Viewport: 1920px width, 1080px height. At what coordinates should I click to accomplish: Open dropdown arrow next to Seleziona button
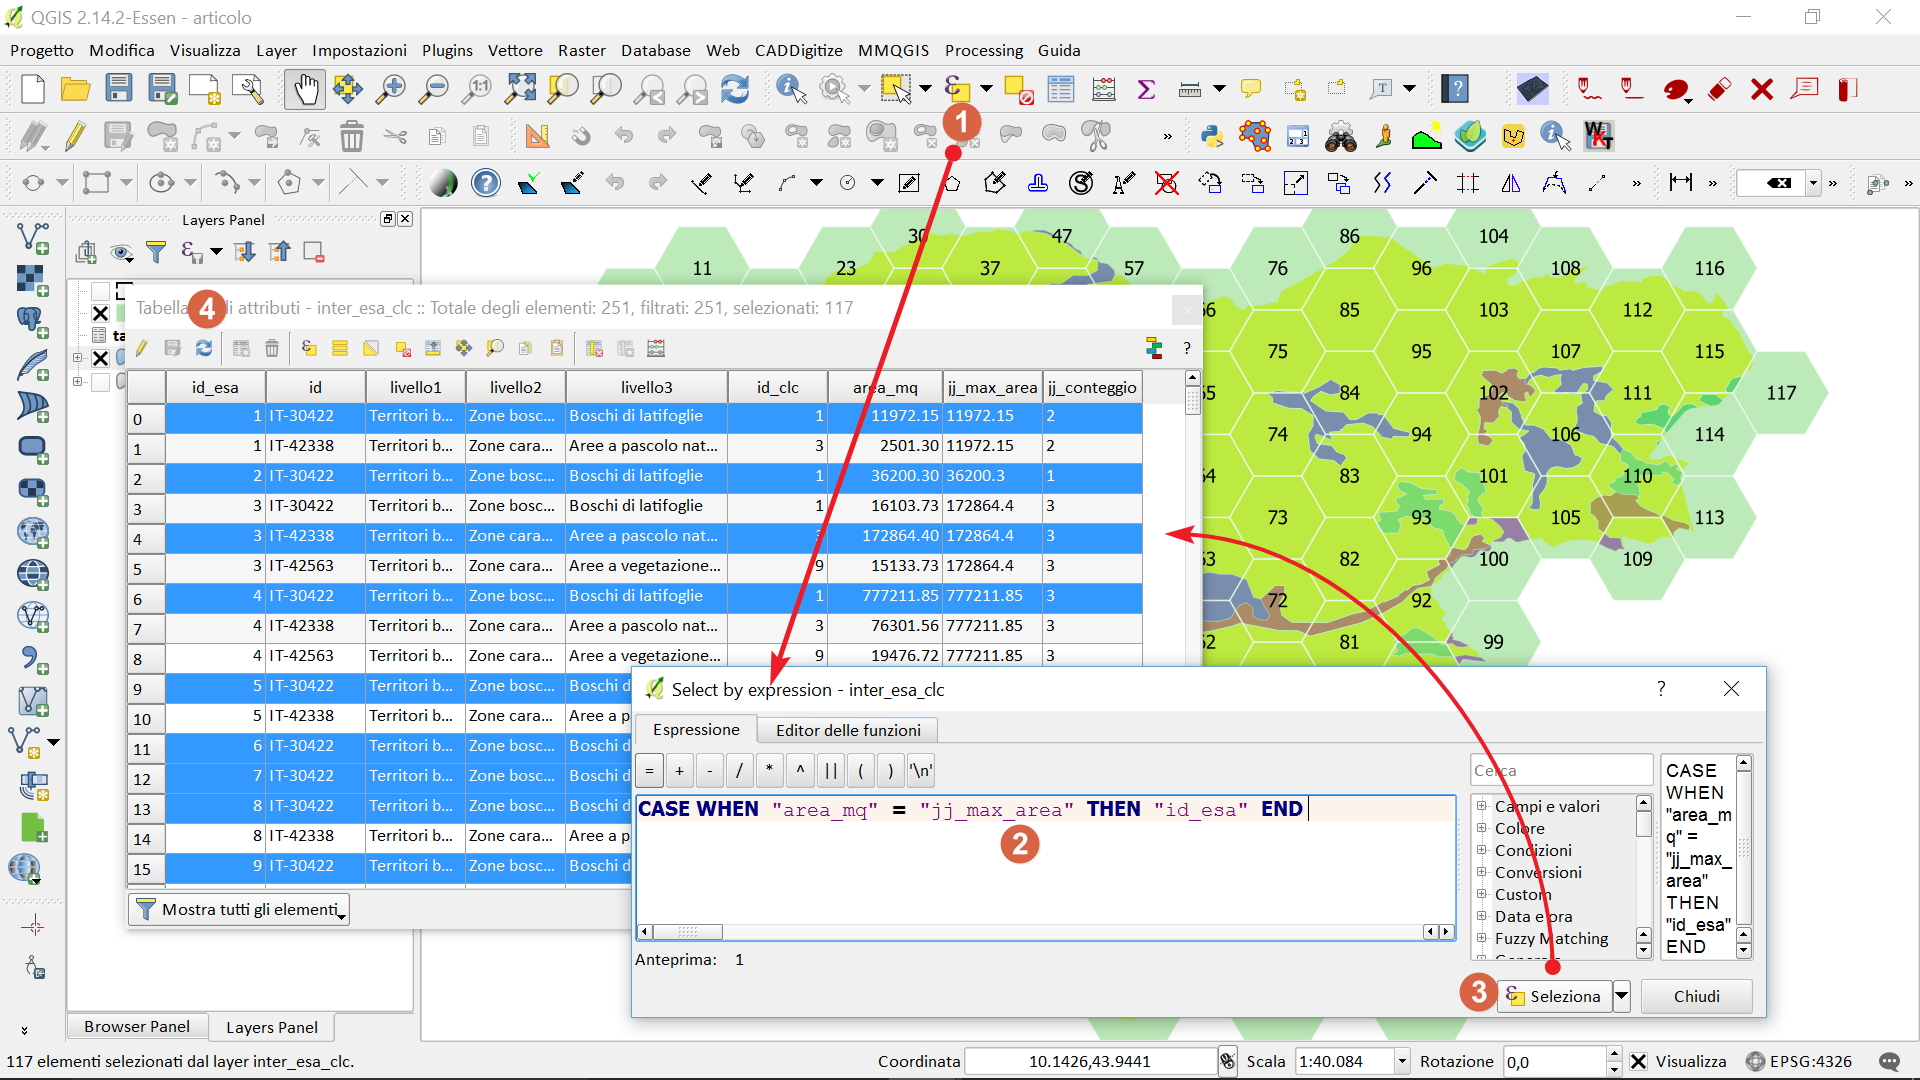[1622, 996]
